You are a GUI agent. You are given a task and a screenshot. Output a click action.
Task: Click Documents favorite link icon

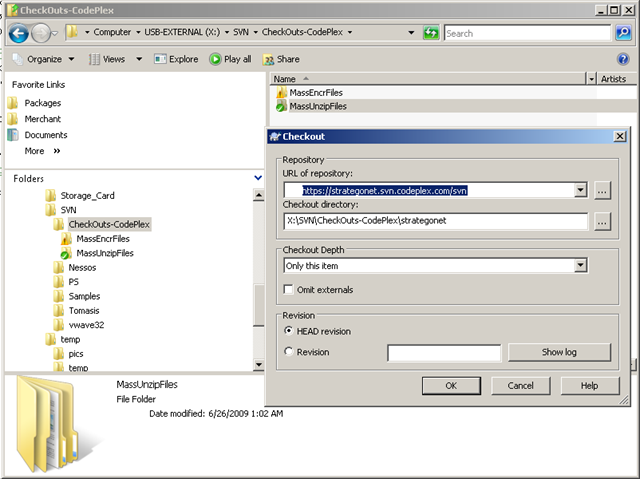tap(13, 135)
